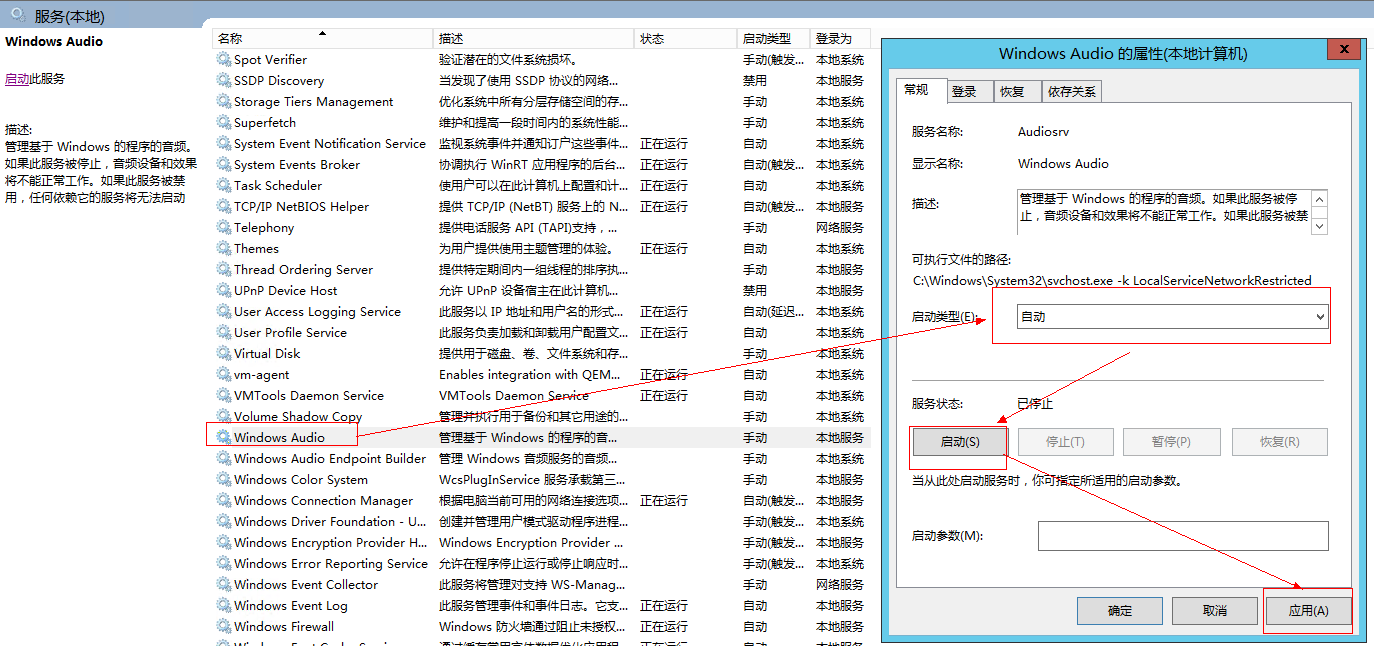Select the Windows Audio service name

click(x=279, y=438)
